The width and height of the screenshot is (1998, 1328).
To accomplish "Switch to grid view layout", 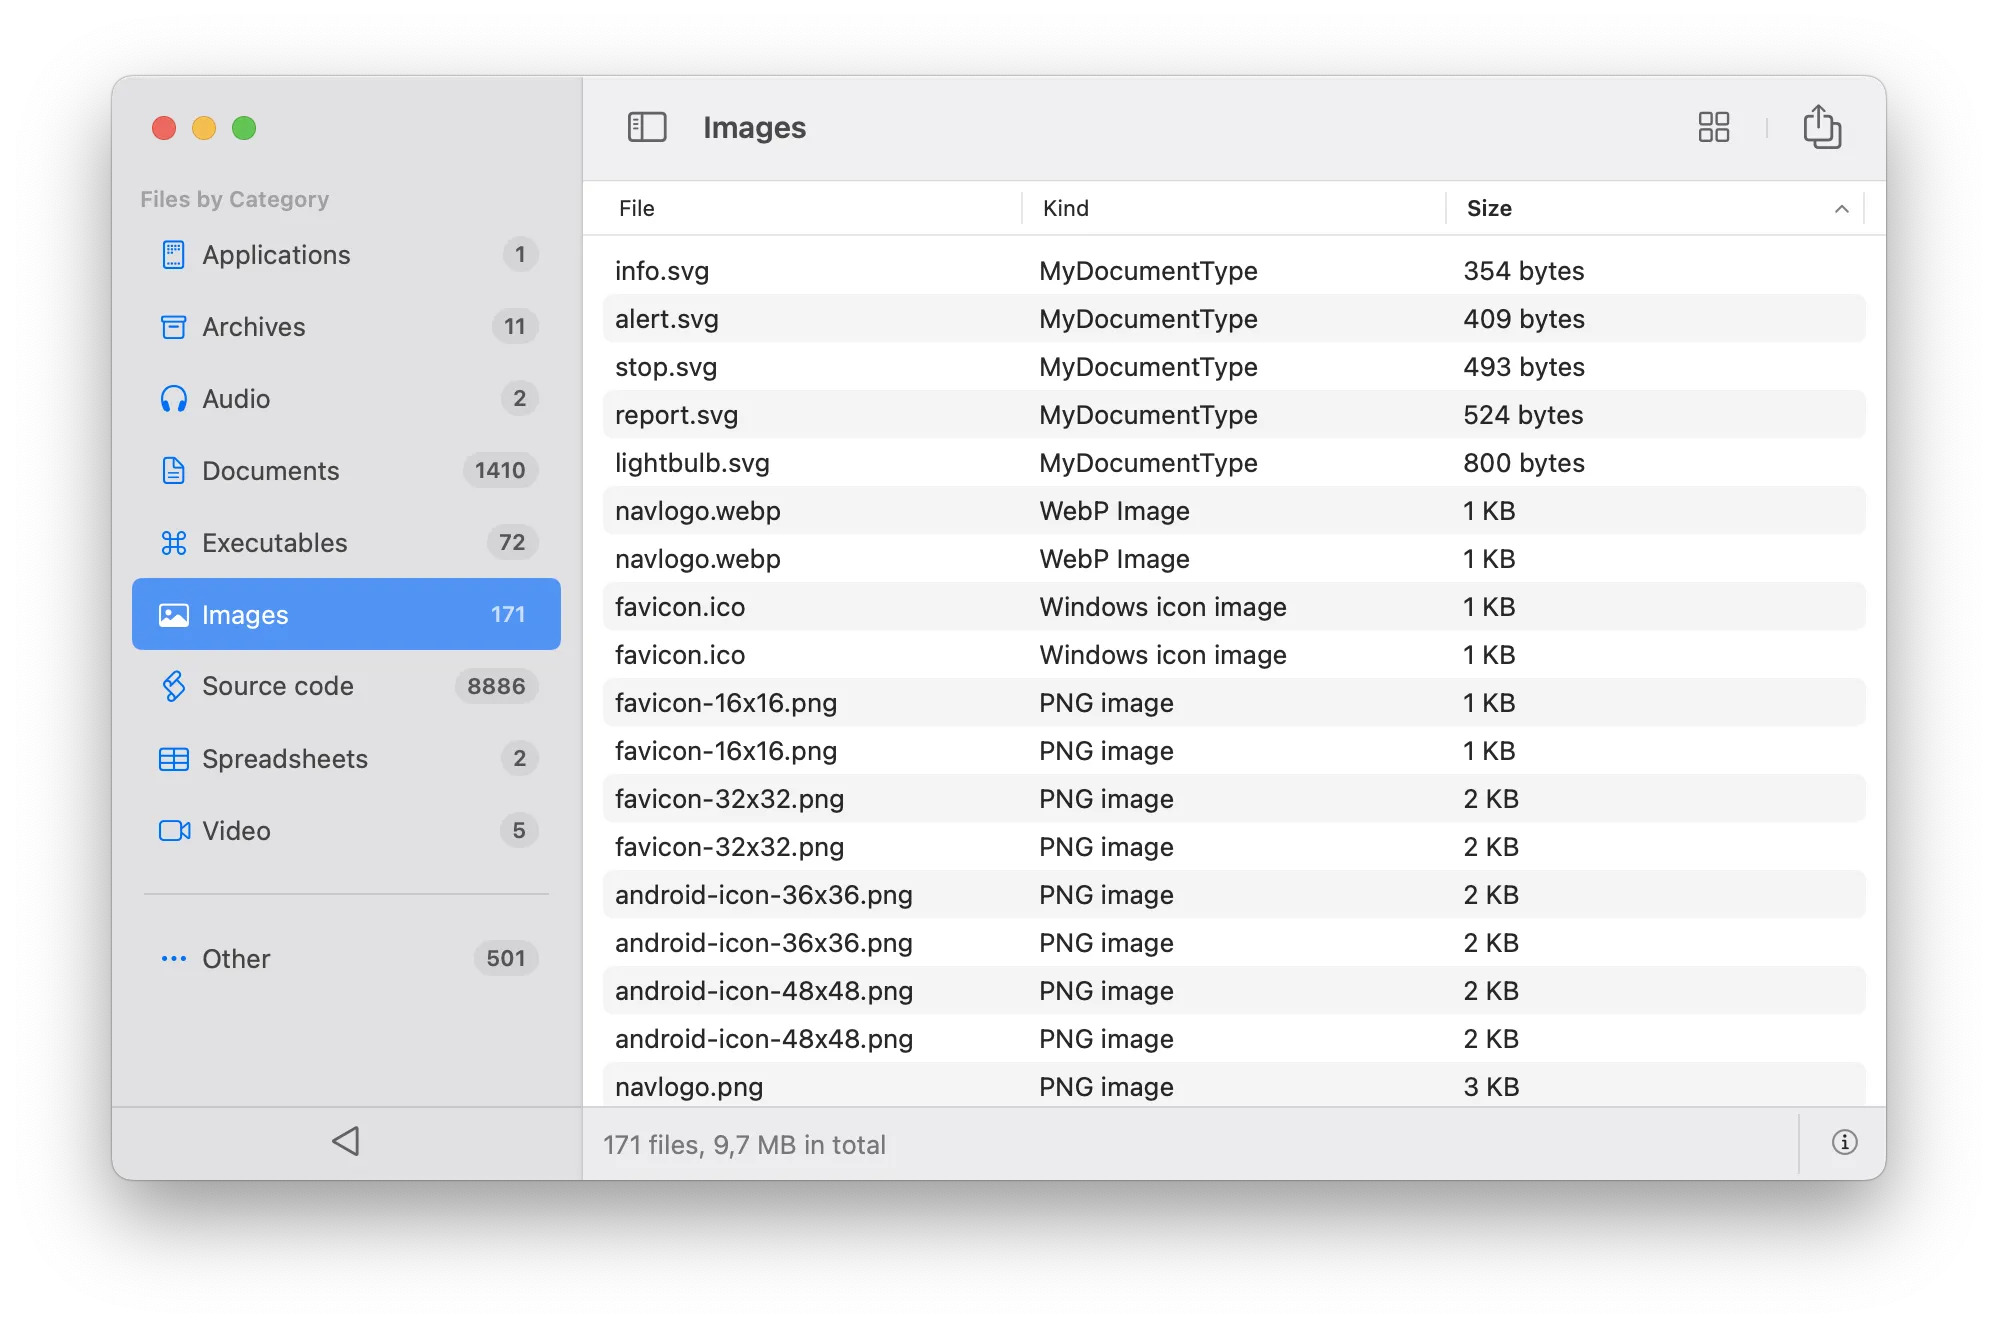I will (1713, 127).
